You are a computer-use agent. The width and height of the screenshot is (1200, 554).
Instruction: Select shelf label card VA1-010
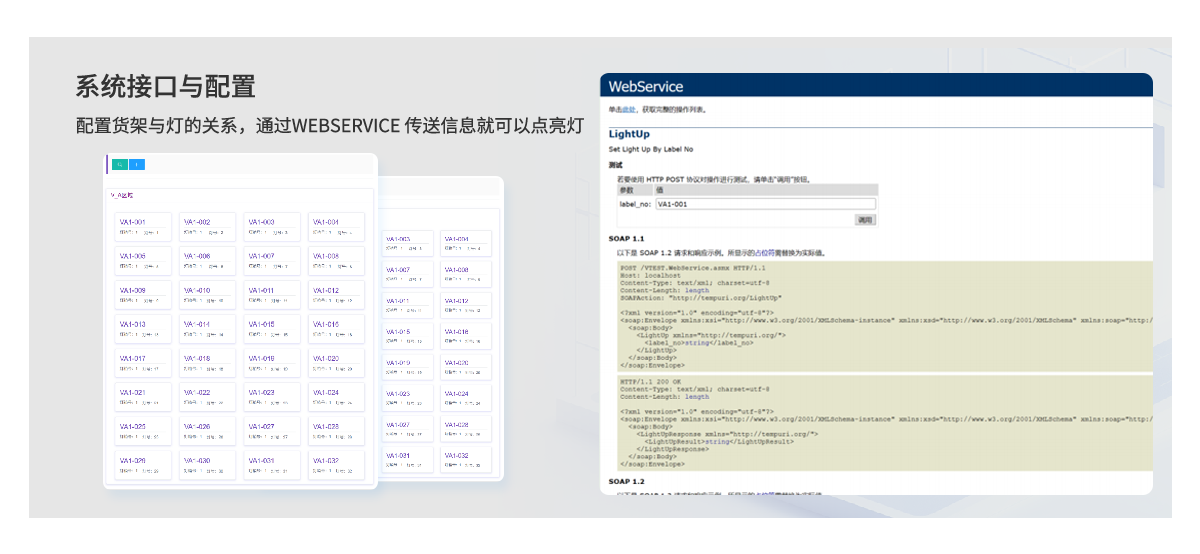(207, 295)
